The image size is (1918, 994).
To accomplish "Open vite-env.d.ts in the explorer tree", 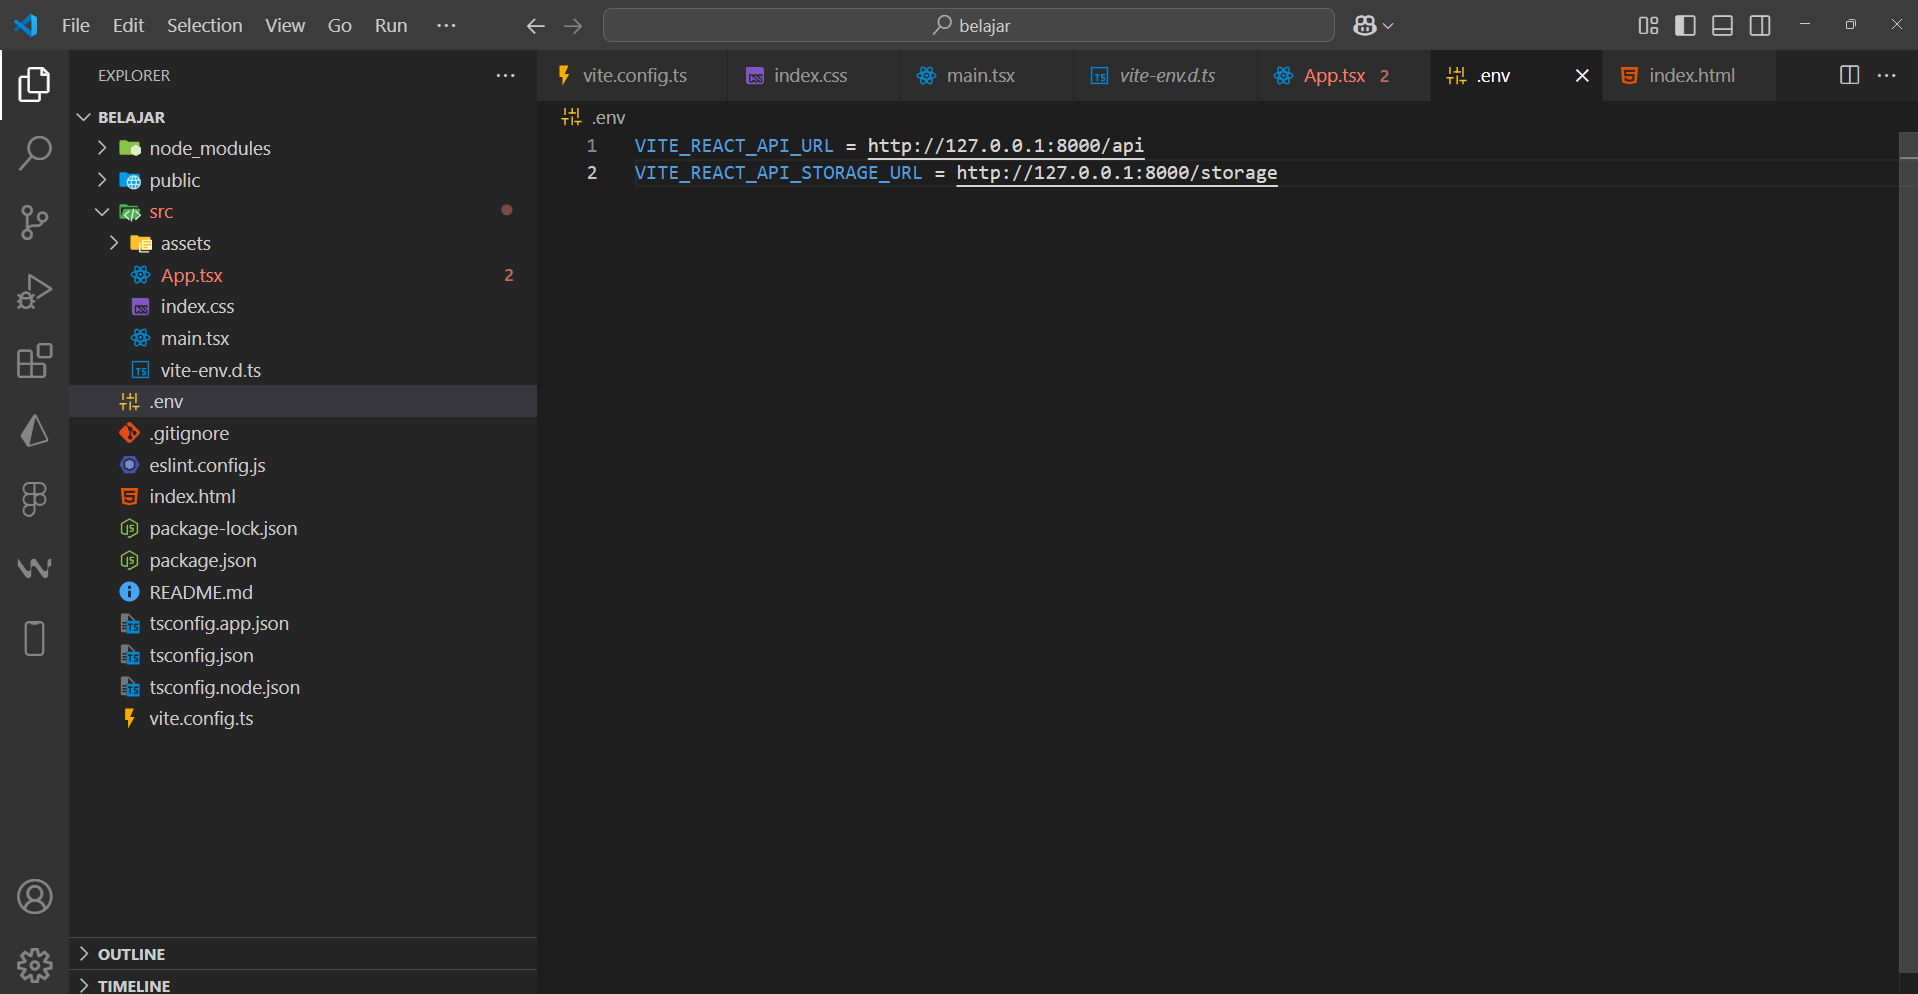I will point(303,370).
